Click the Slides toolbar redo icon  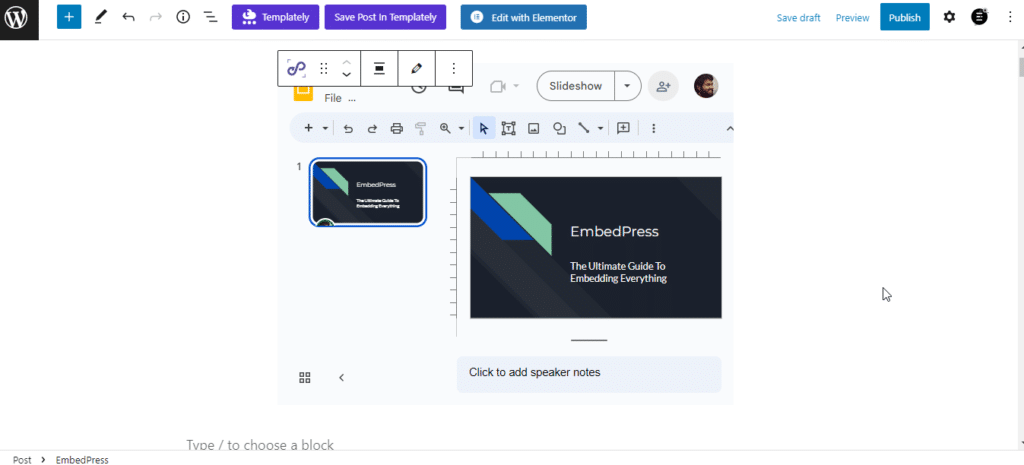[372, 129]
